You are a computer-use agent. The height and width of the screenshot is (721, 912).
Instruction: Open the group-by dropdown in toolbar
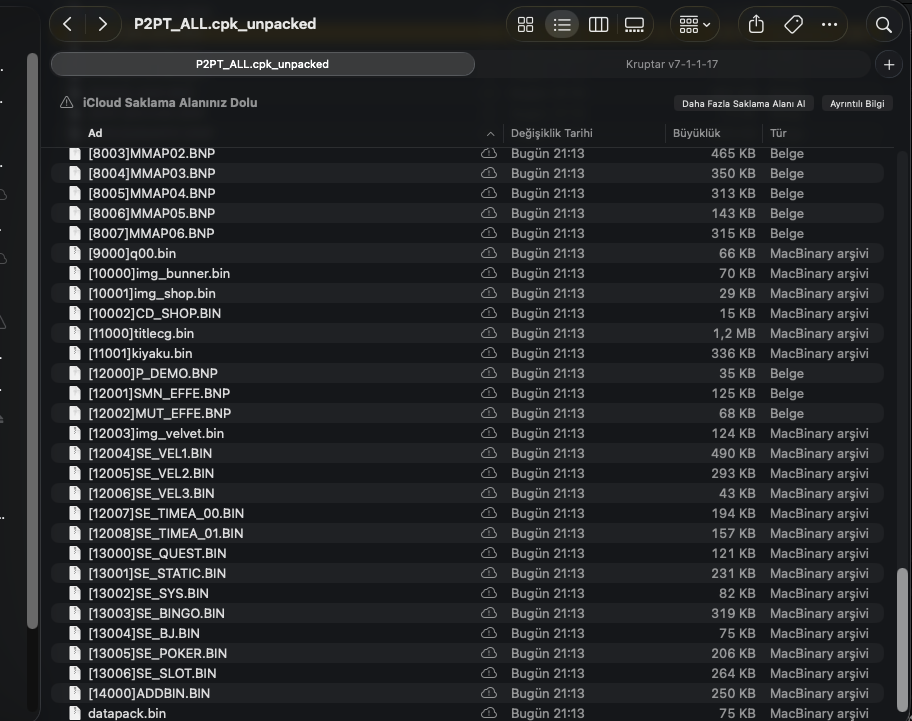pos(694,24)
